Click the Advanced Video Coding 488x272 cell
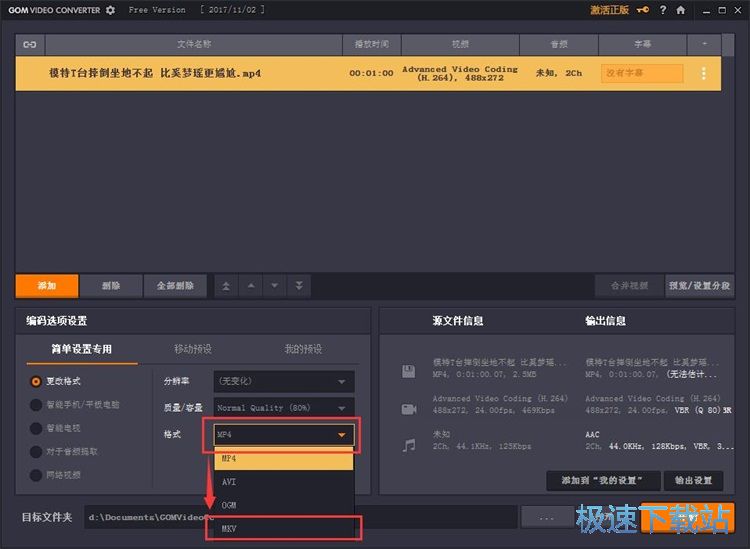The width and height of the screenshot is (750, 549). (460, 73)
